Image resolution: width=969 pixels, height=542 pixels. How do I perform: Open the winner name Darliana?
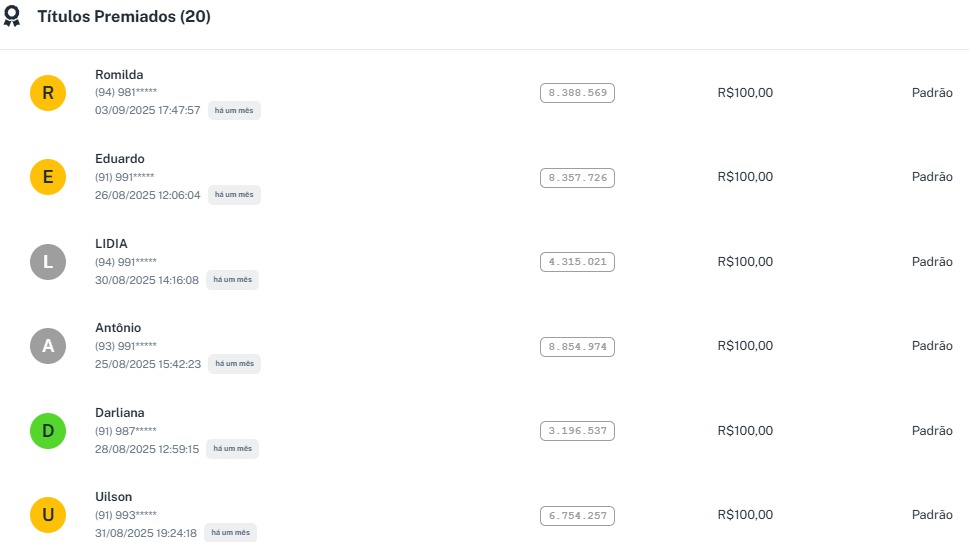120,413
